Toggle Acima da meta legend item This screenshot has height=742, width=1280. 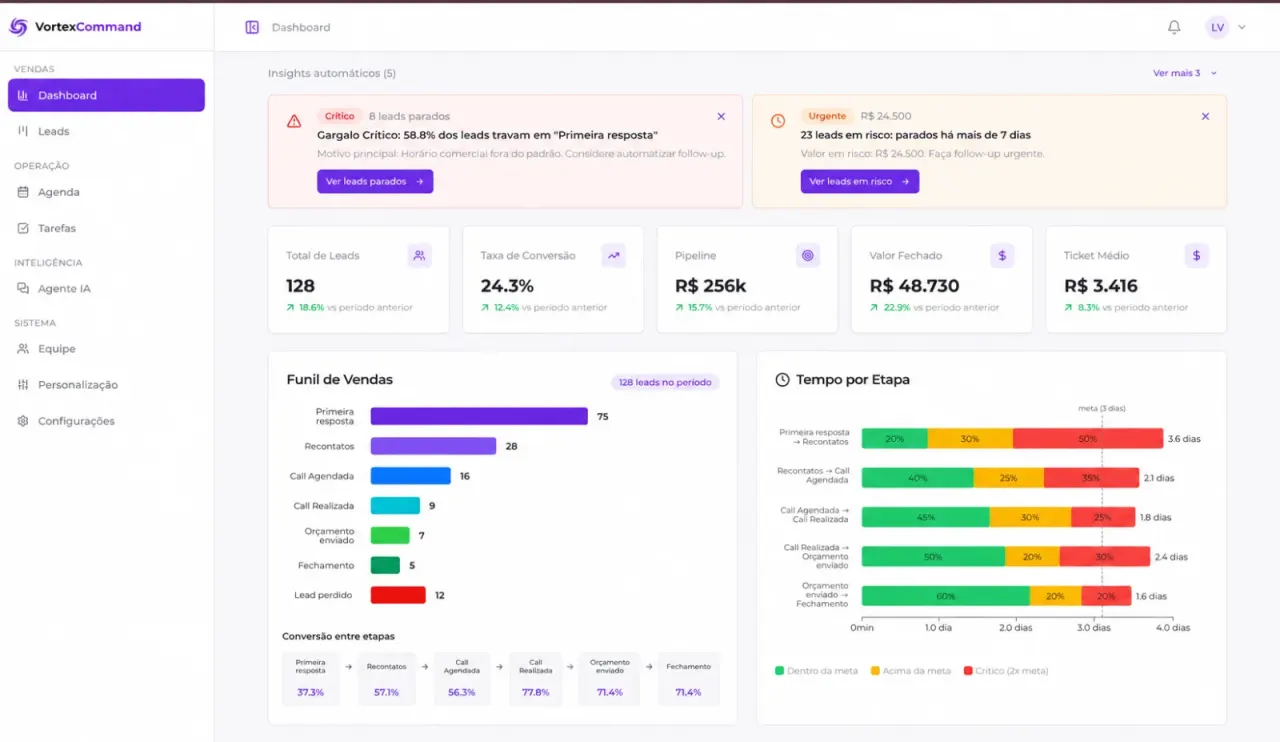pos(910,670)
